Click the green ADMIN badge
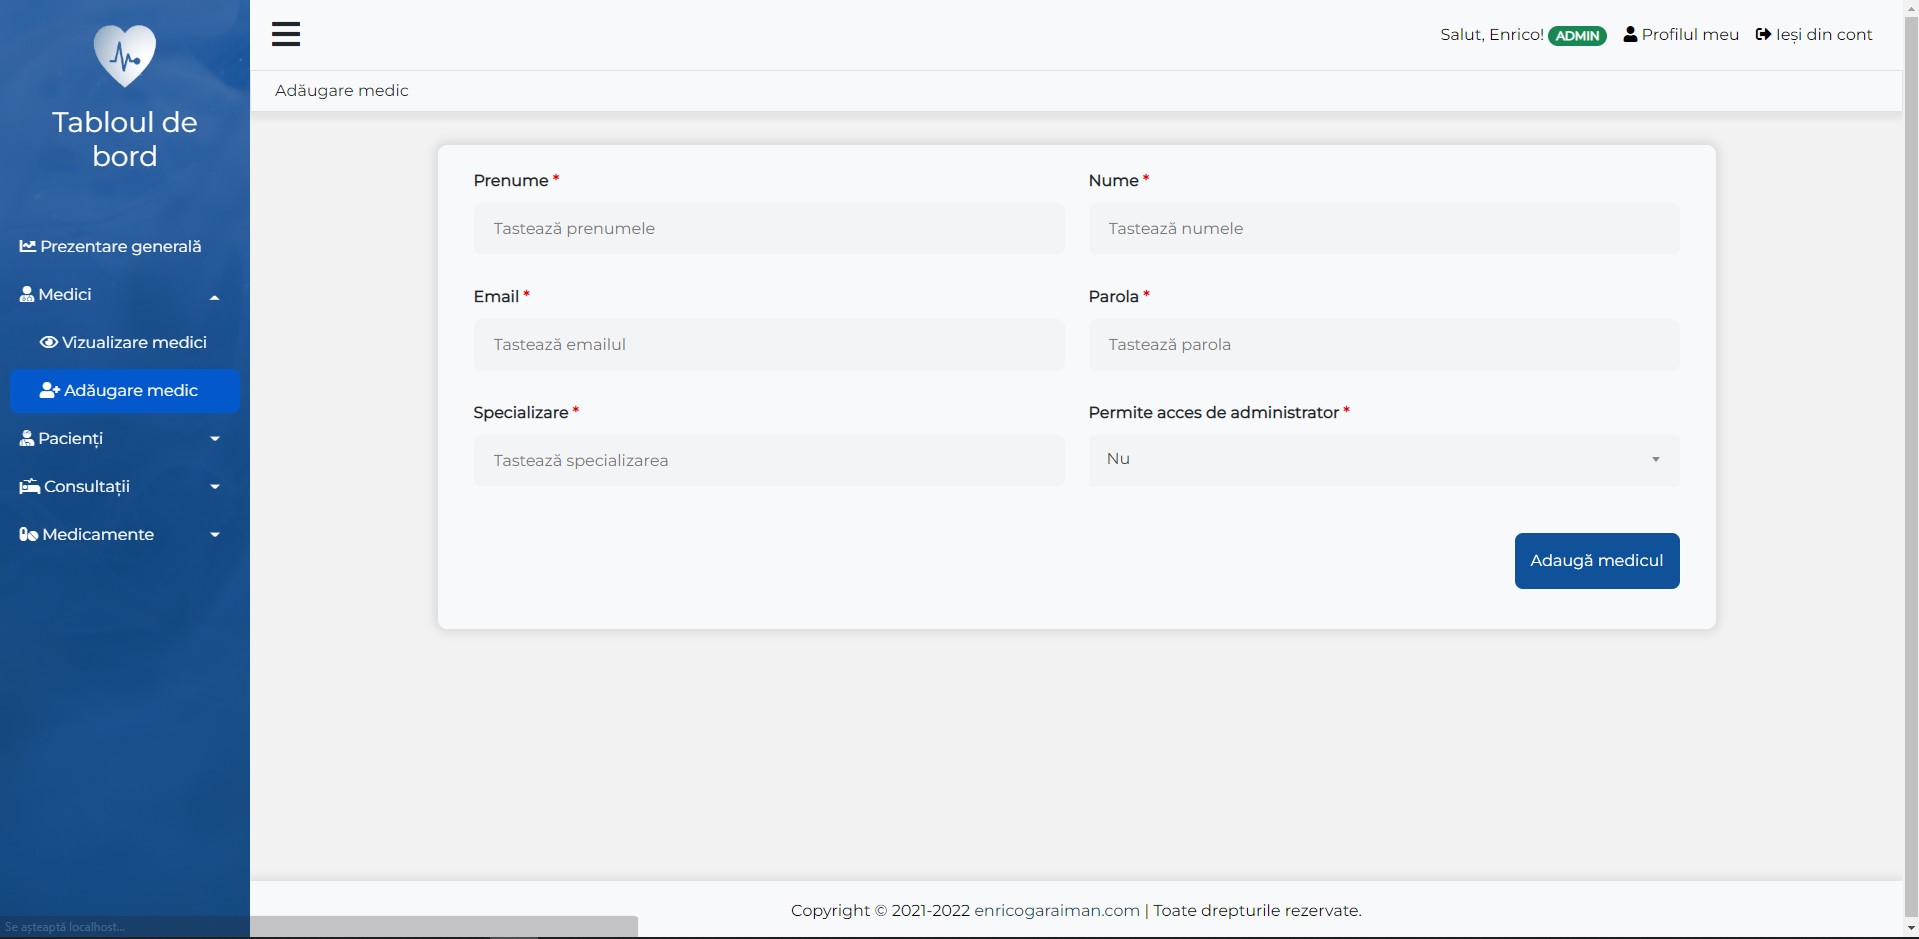 [1578, 35]
